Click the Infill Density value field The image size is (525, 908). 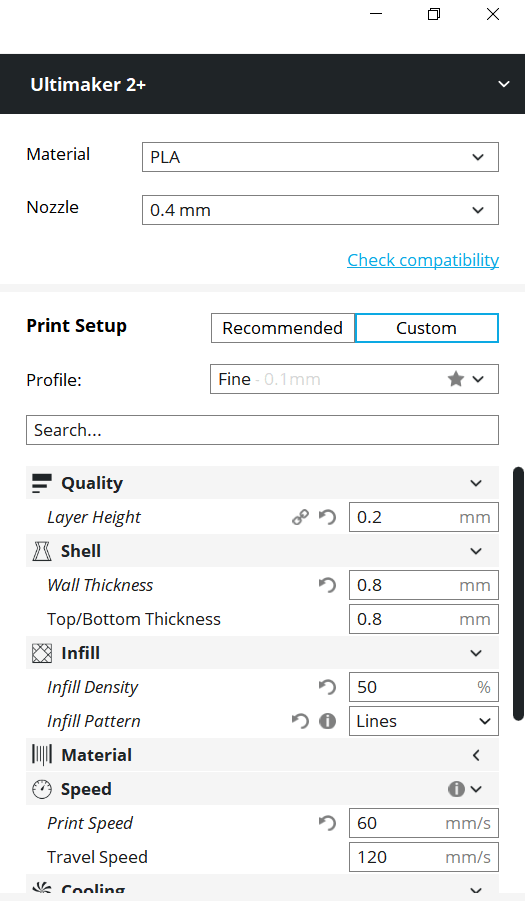click(424, 687)
